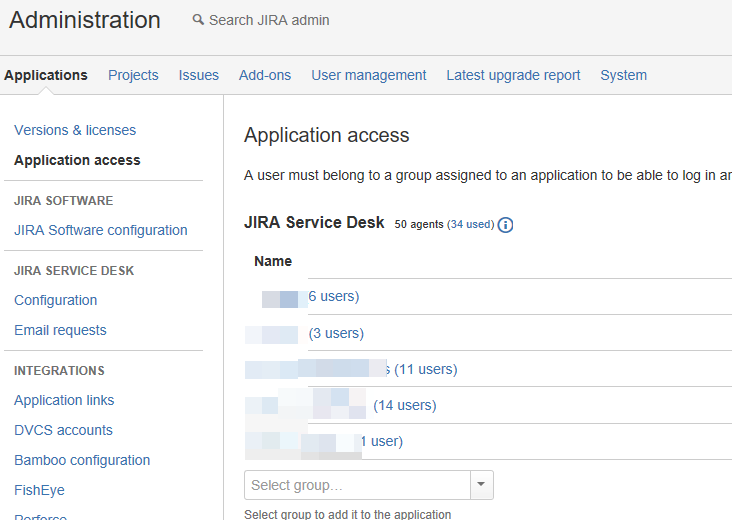The image size is (732, 520).
Task: Open Bamboo configuration link
Action: point(82,460)
